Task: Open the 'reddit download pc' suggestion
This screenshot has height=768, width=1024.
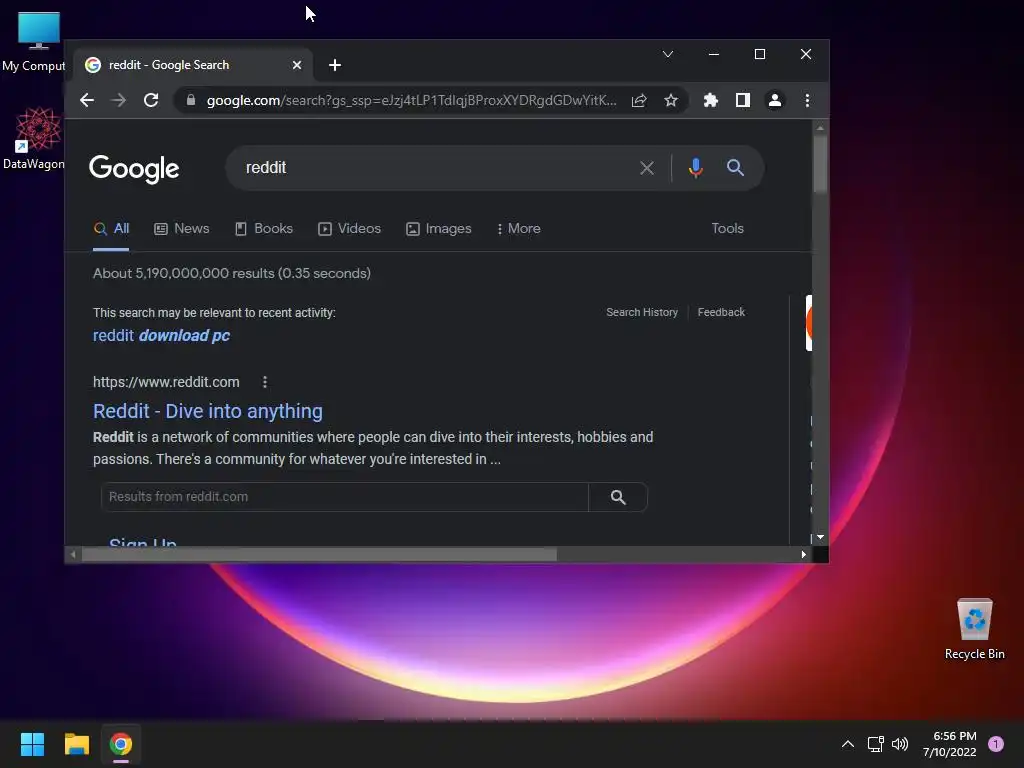Action: tap(161, 335)
